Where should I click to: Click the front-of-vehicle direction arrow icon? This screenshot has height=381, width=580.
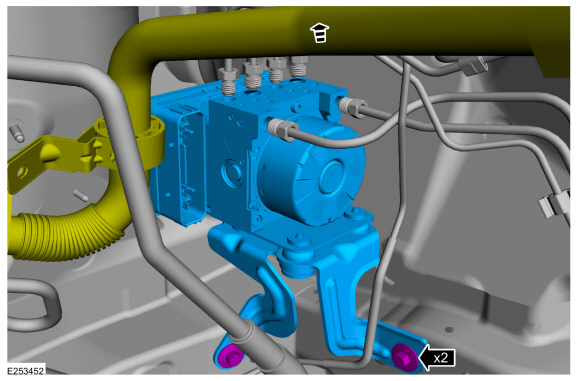[x=320, y=33]
